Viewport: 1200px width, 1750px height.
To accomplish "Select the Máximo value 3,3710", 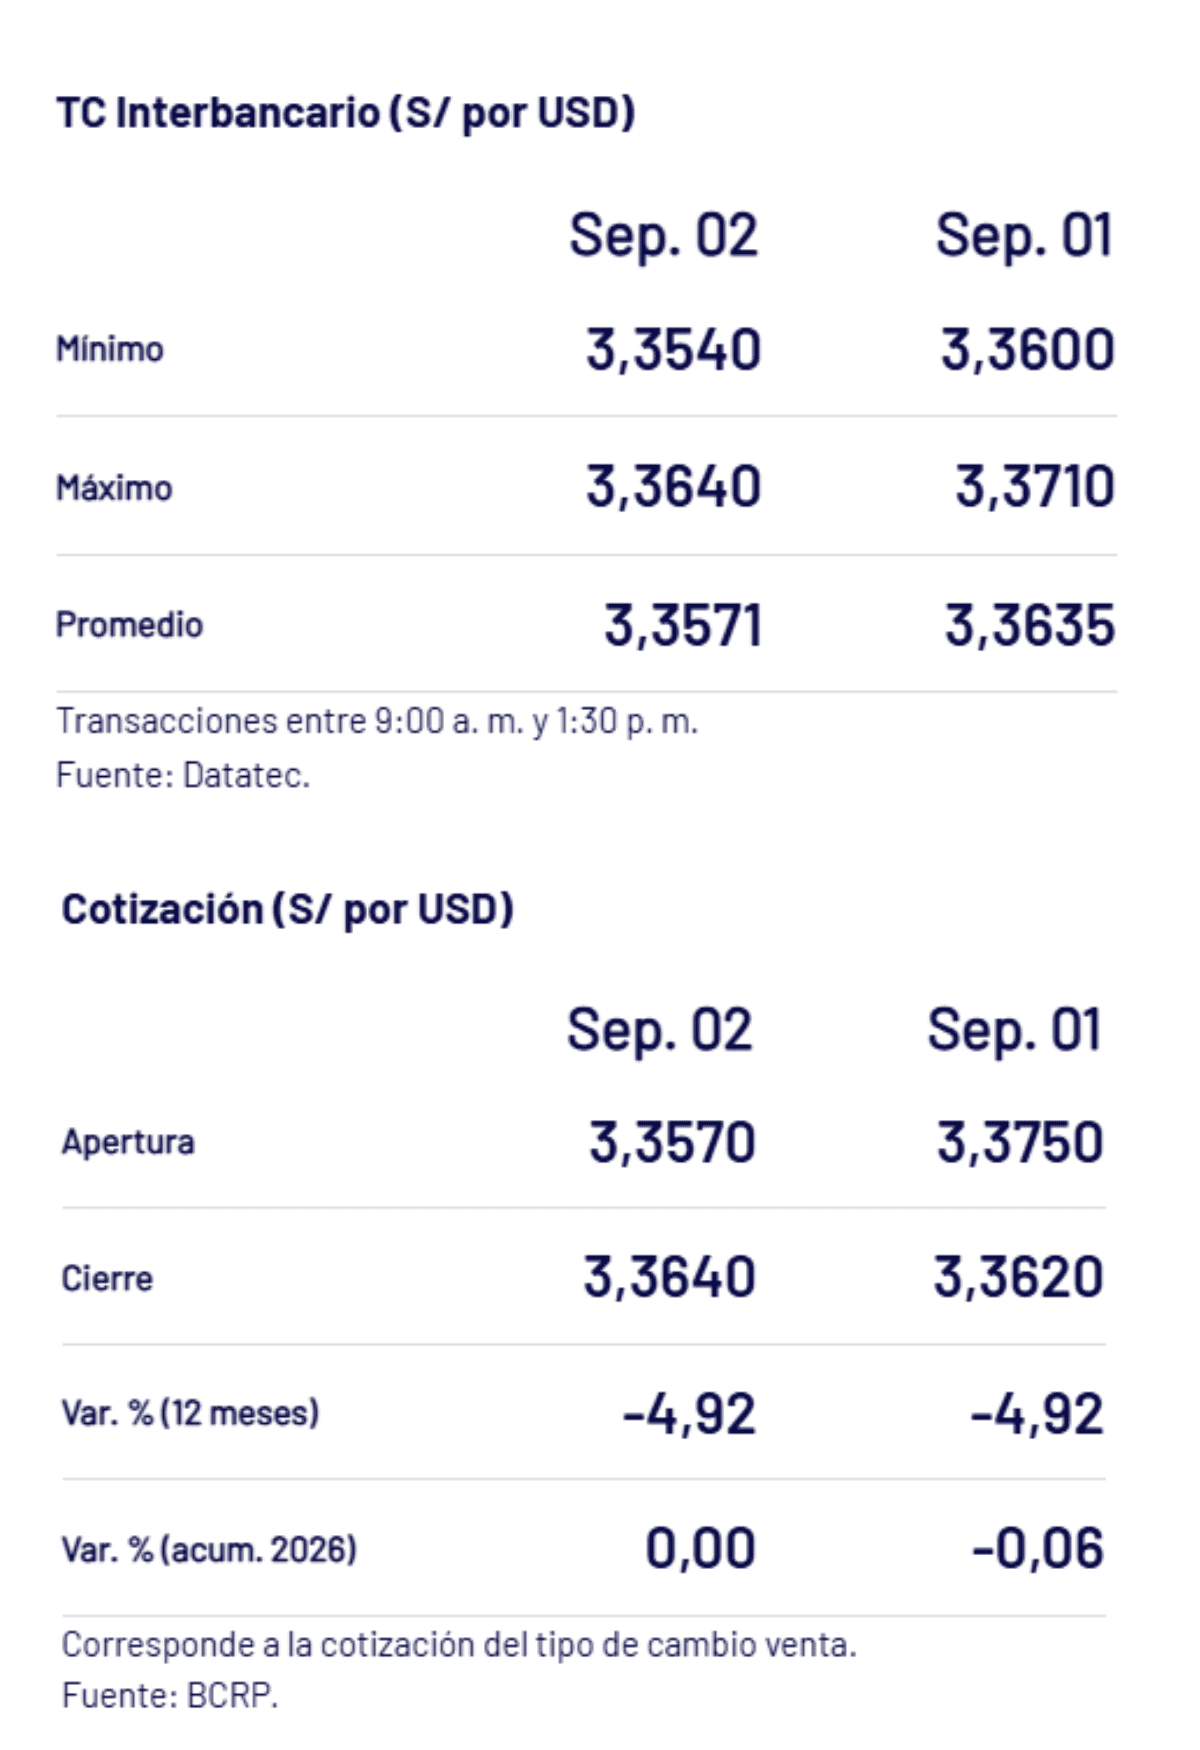I will [1034, 487].
